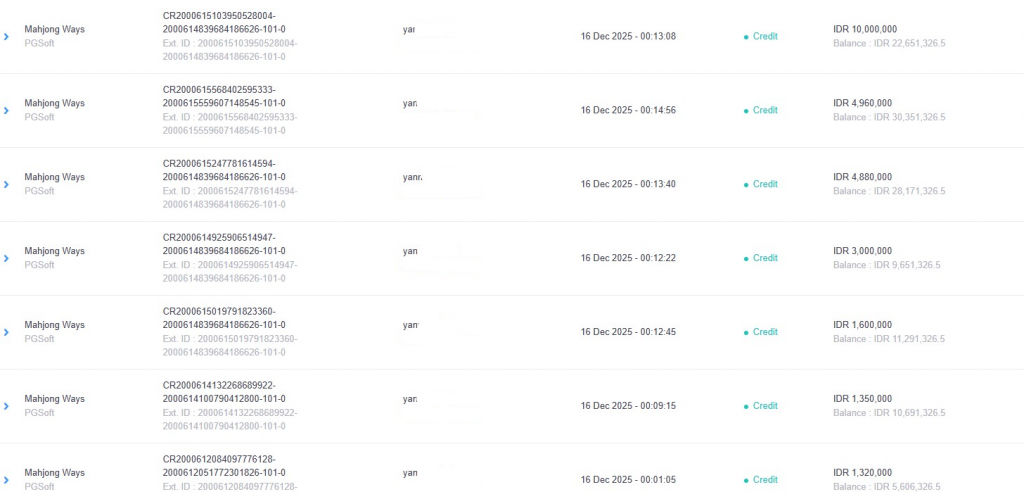This screenshot has width=1024, height=492.
Task: Click the amount IDR 10,000,000
Action: (x=864, y=29)
